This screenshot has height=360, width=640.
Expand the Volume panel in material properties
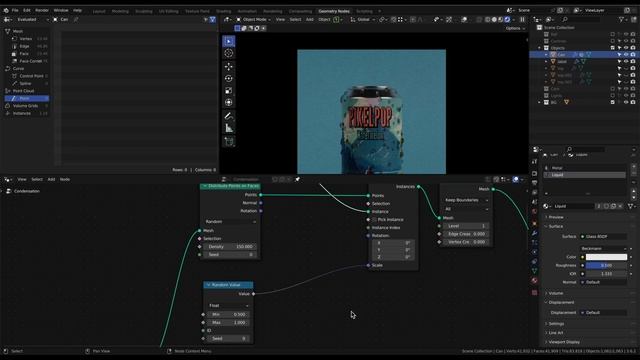pyautogui.click(x=556, y=293)
